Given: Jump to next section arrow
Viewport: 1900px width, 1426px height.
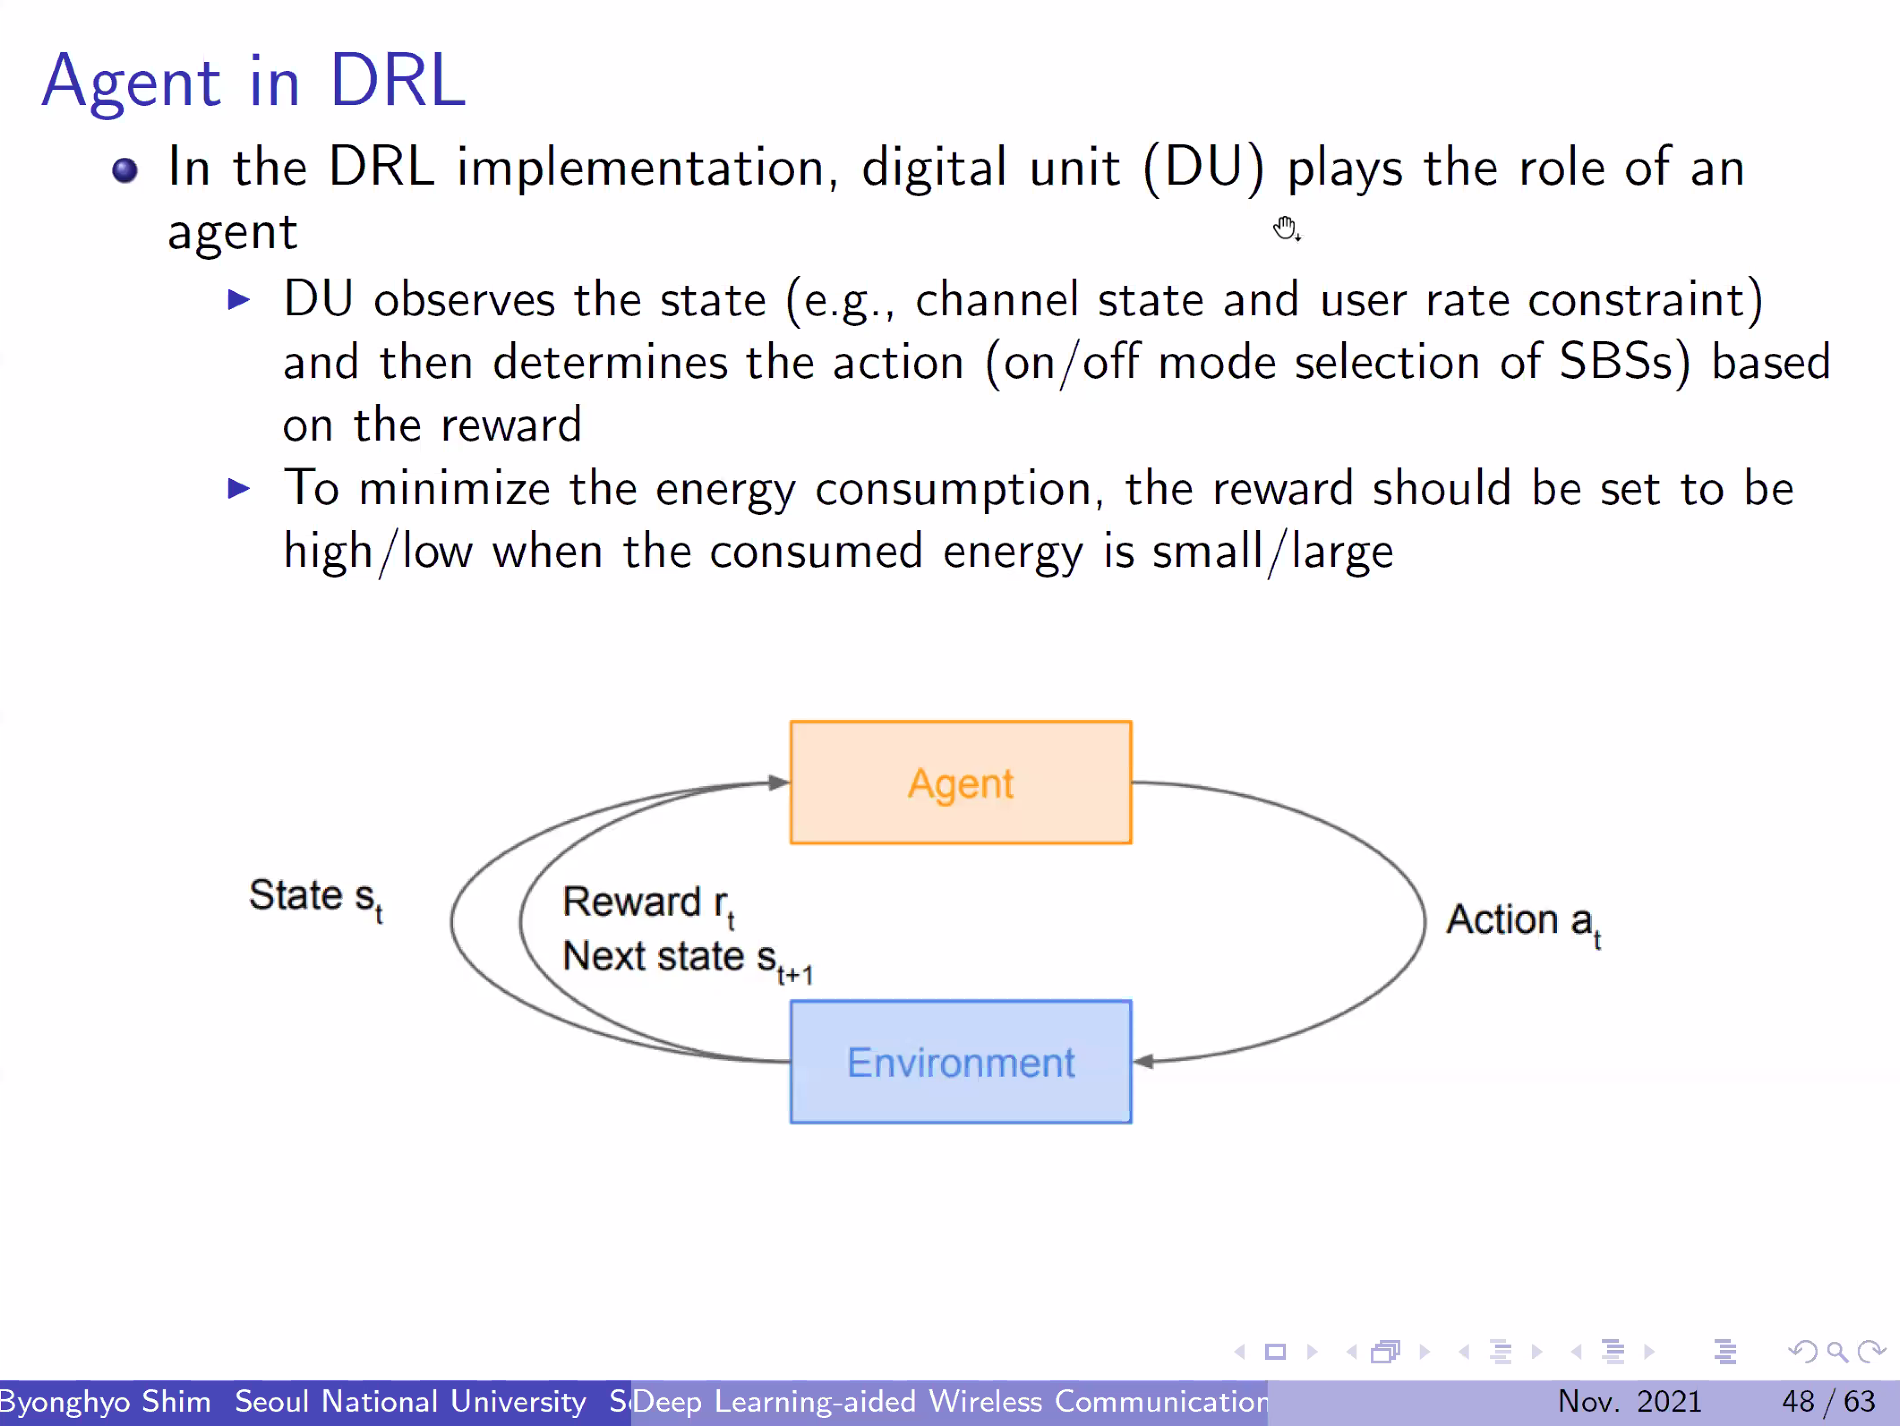Looking at the screenshot, I should click(1649, 1352).
